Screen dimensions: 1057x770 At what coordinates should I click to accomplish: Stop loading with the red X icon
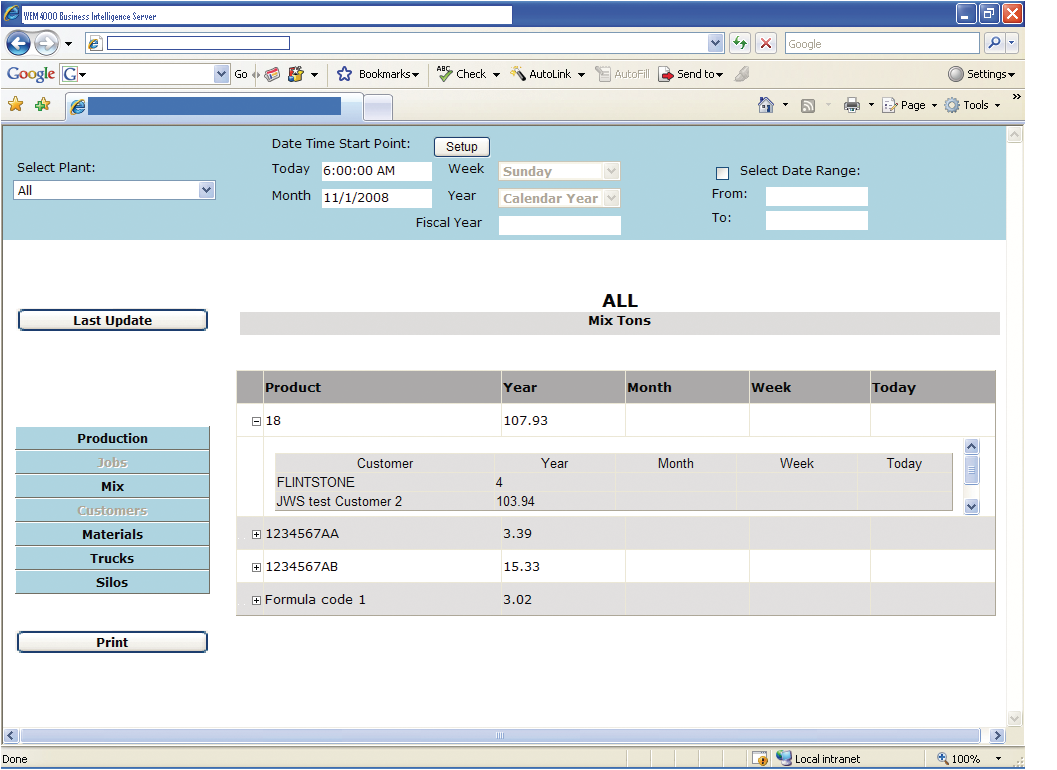click(x=766, y=43)
